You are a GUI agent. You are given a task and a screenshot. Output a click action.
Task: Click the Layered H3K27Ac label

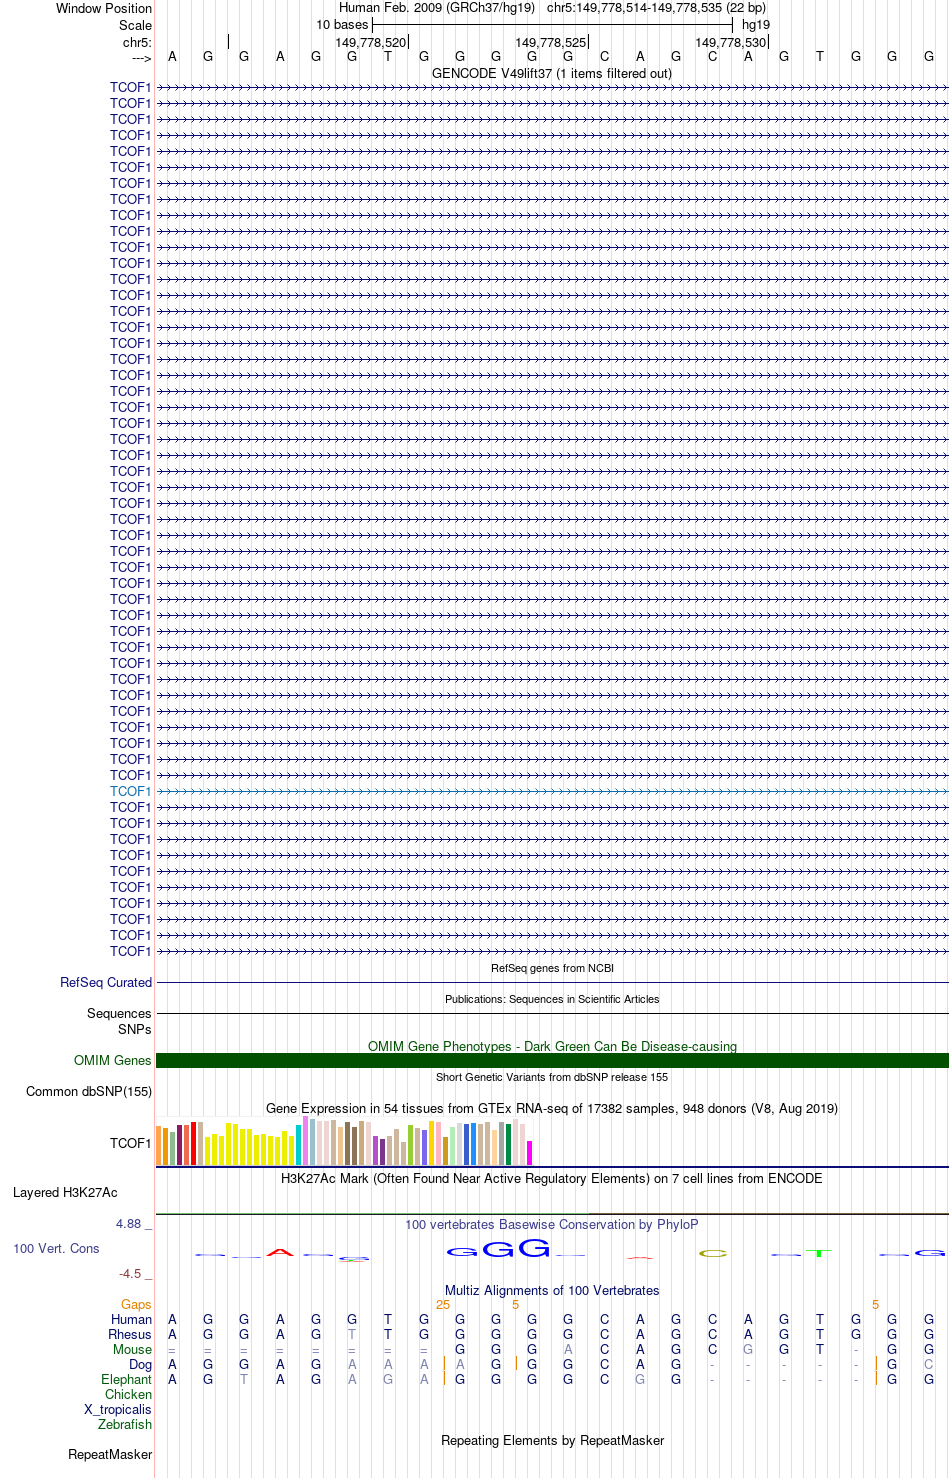(65, 1192)
